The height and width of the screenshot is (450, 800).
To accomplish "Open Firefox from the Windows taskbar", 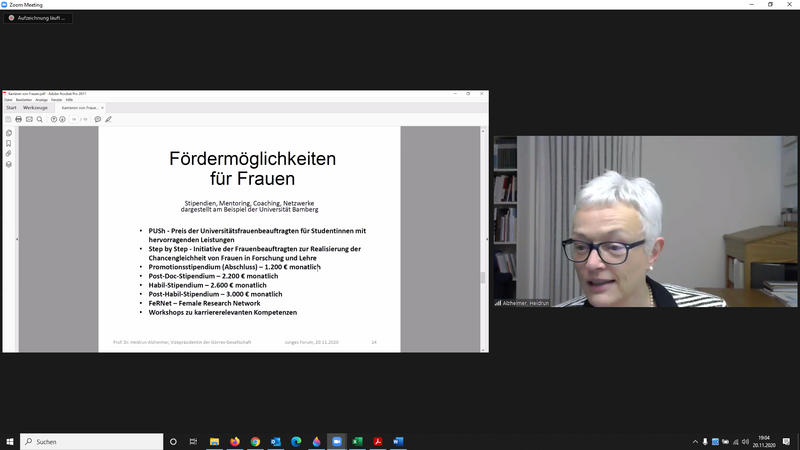I will [235, 441].
